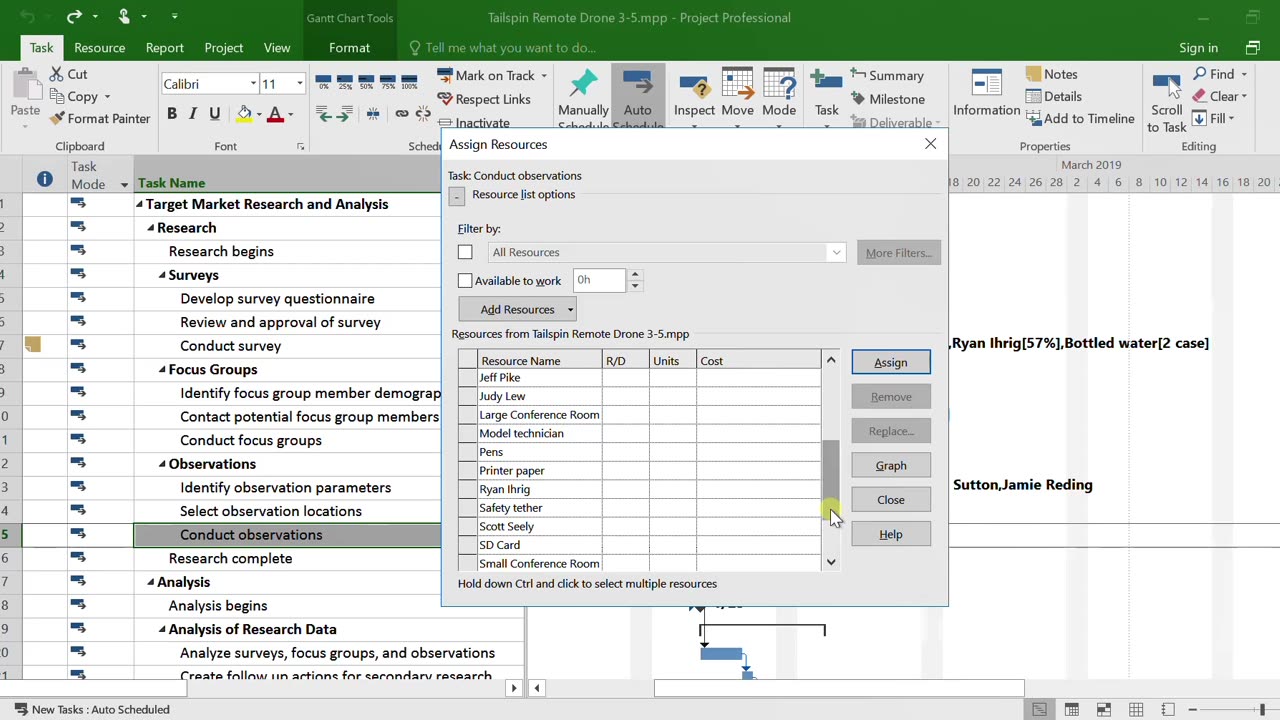This screenshot has height=720, width=1280.
Task: Apply the red font color
Action: coord(276,114)
